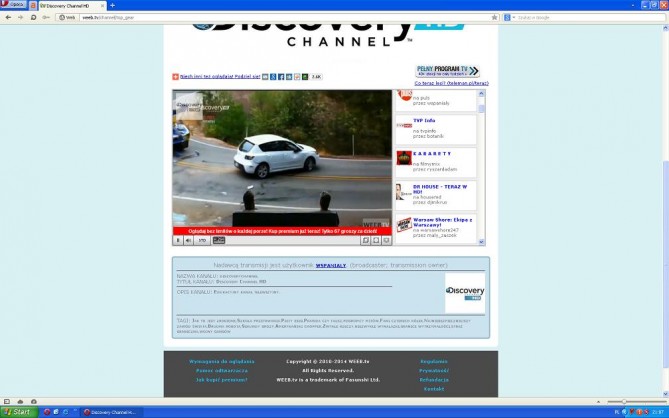669x418 pixels.
Task: Open the 'Jak kupić premium?' footer link
Action: coord(221,380)
